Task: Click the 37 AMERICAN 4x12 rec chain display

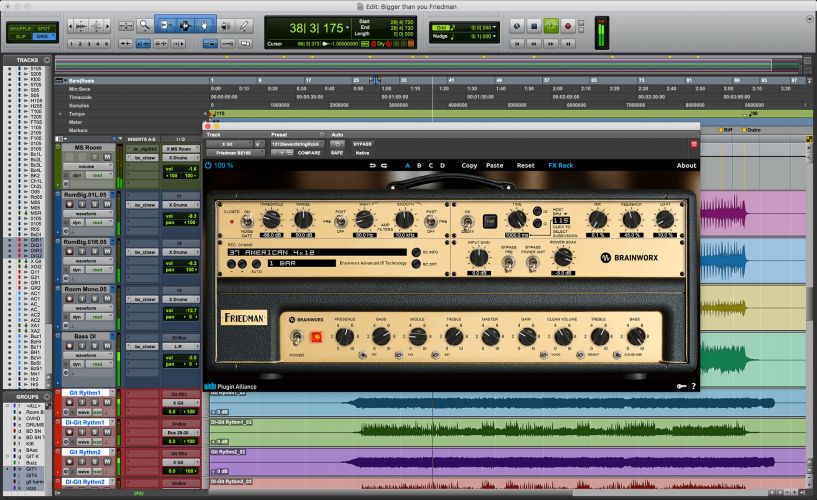Action: pyautogui.click(x=317, y=252)
